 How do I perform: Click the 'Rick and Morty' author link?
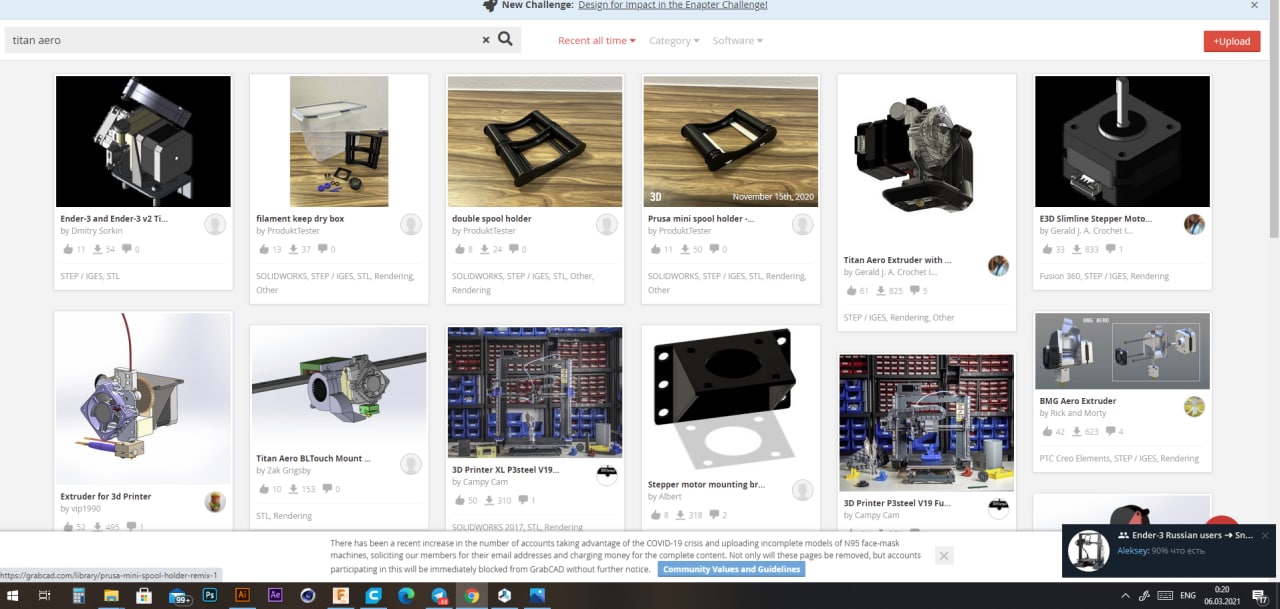[1078, 413]
